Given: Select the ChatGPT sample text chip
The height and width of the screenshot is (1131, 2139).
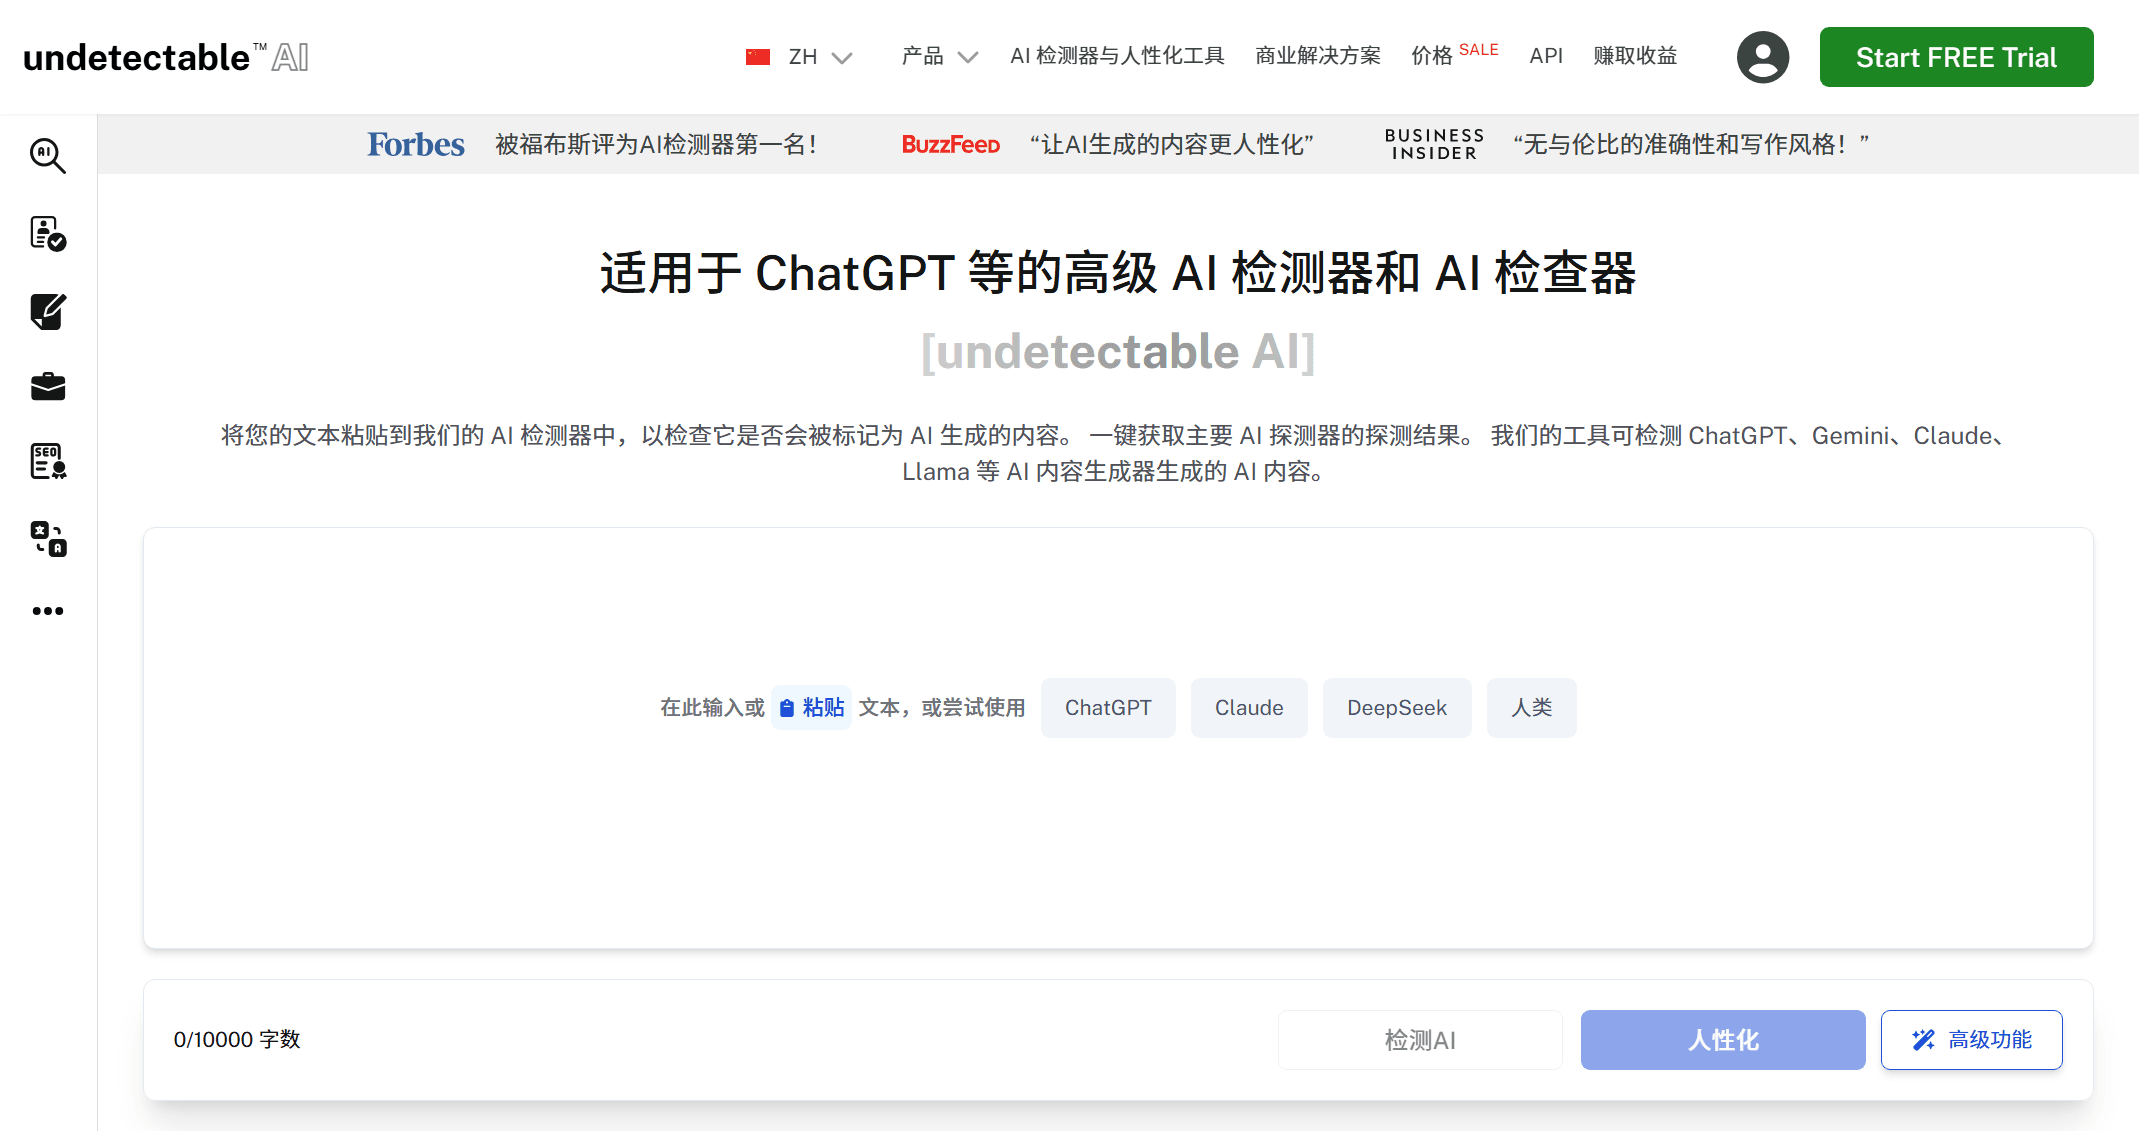Looking at the screenshot, I should pyautogui.click(x=1108, y=707).
